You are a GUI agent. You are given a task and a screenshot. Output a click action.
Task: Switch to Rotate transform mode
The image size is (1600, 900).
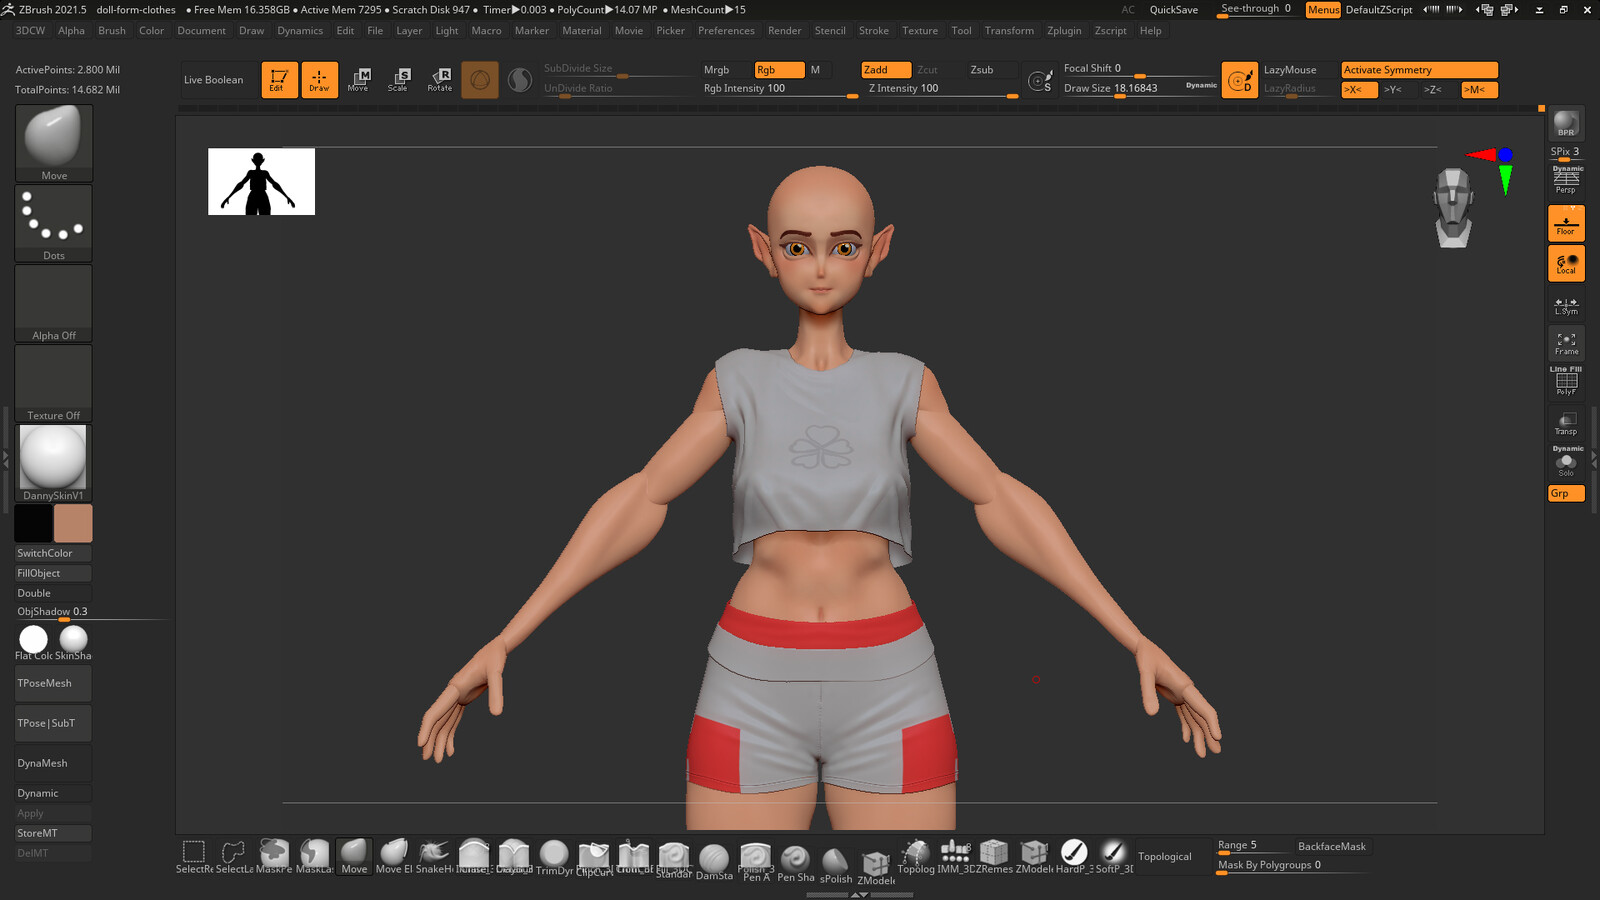[x=440, y=80]
